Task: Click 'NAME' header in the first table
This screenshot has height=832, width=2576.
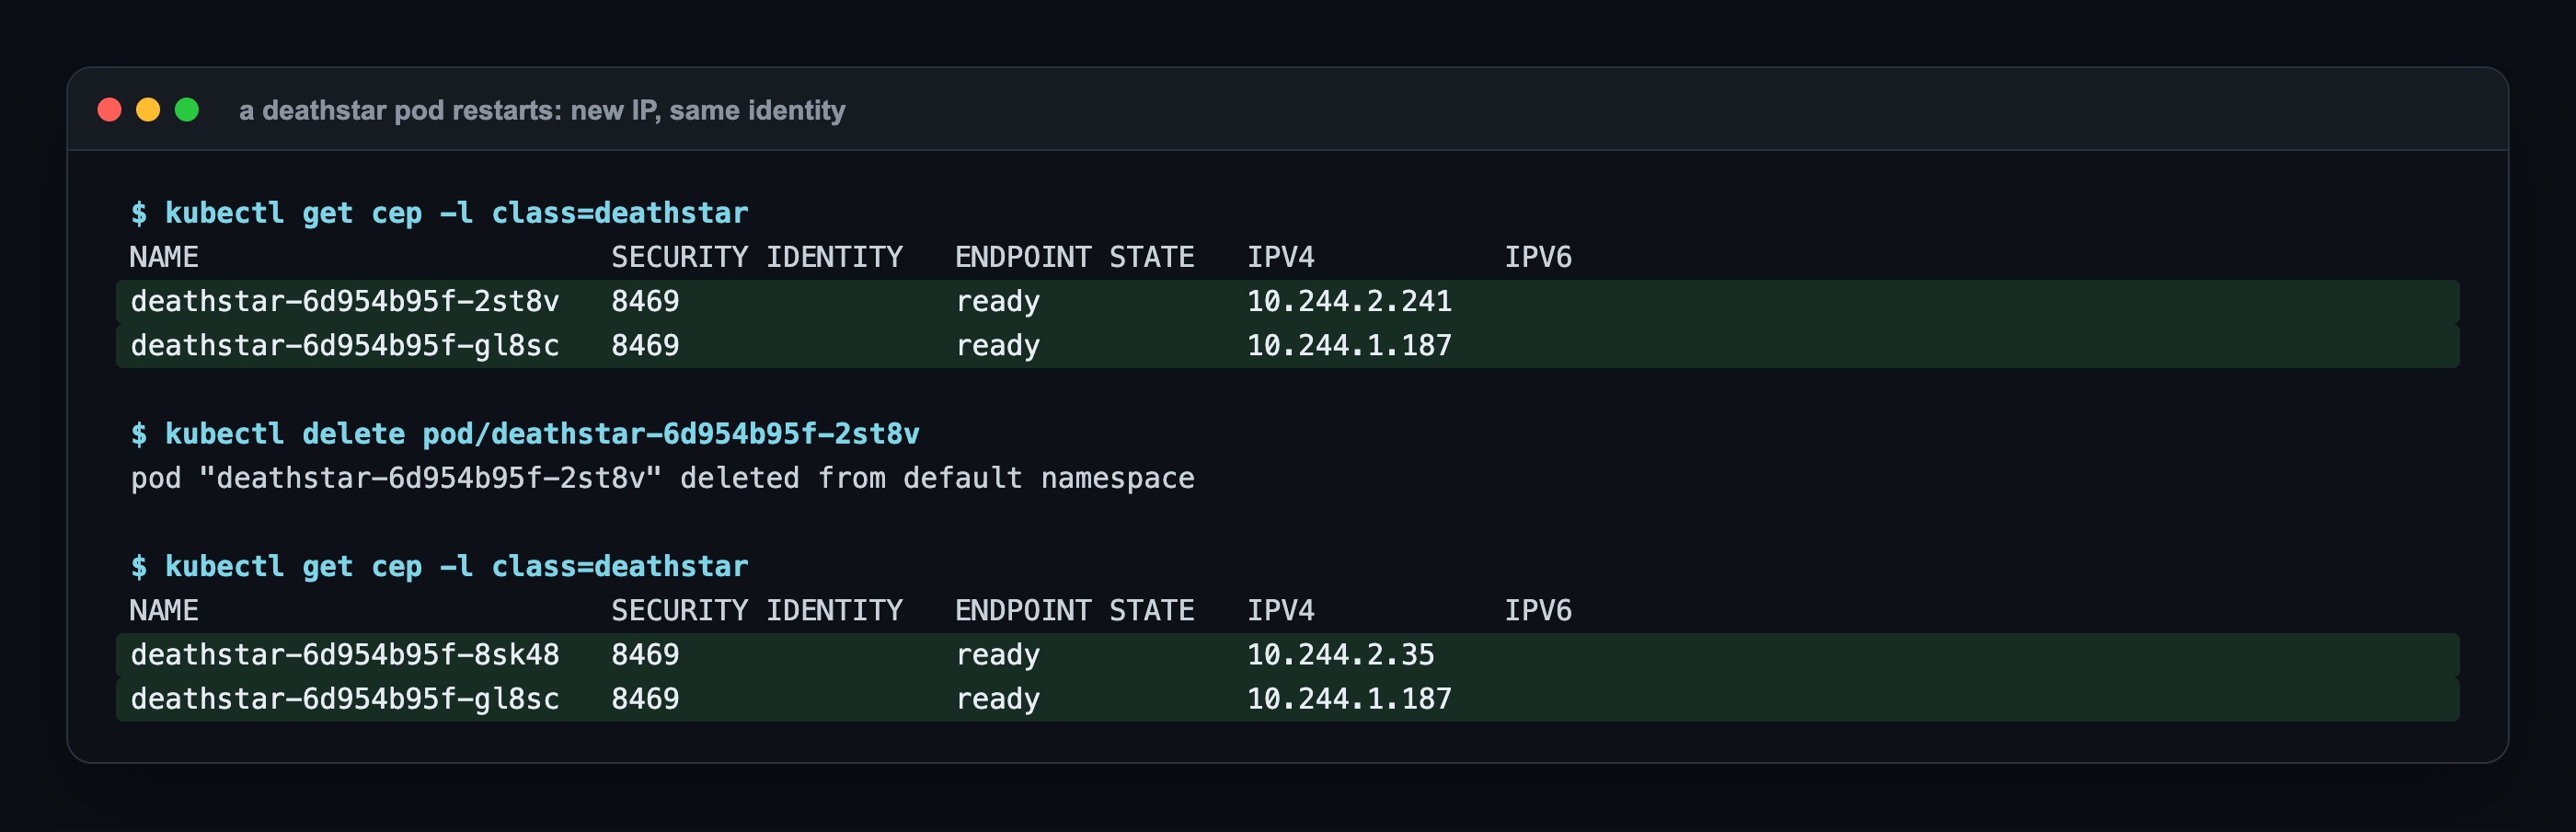Action: click(164, 257)
